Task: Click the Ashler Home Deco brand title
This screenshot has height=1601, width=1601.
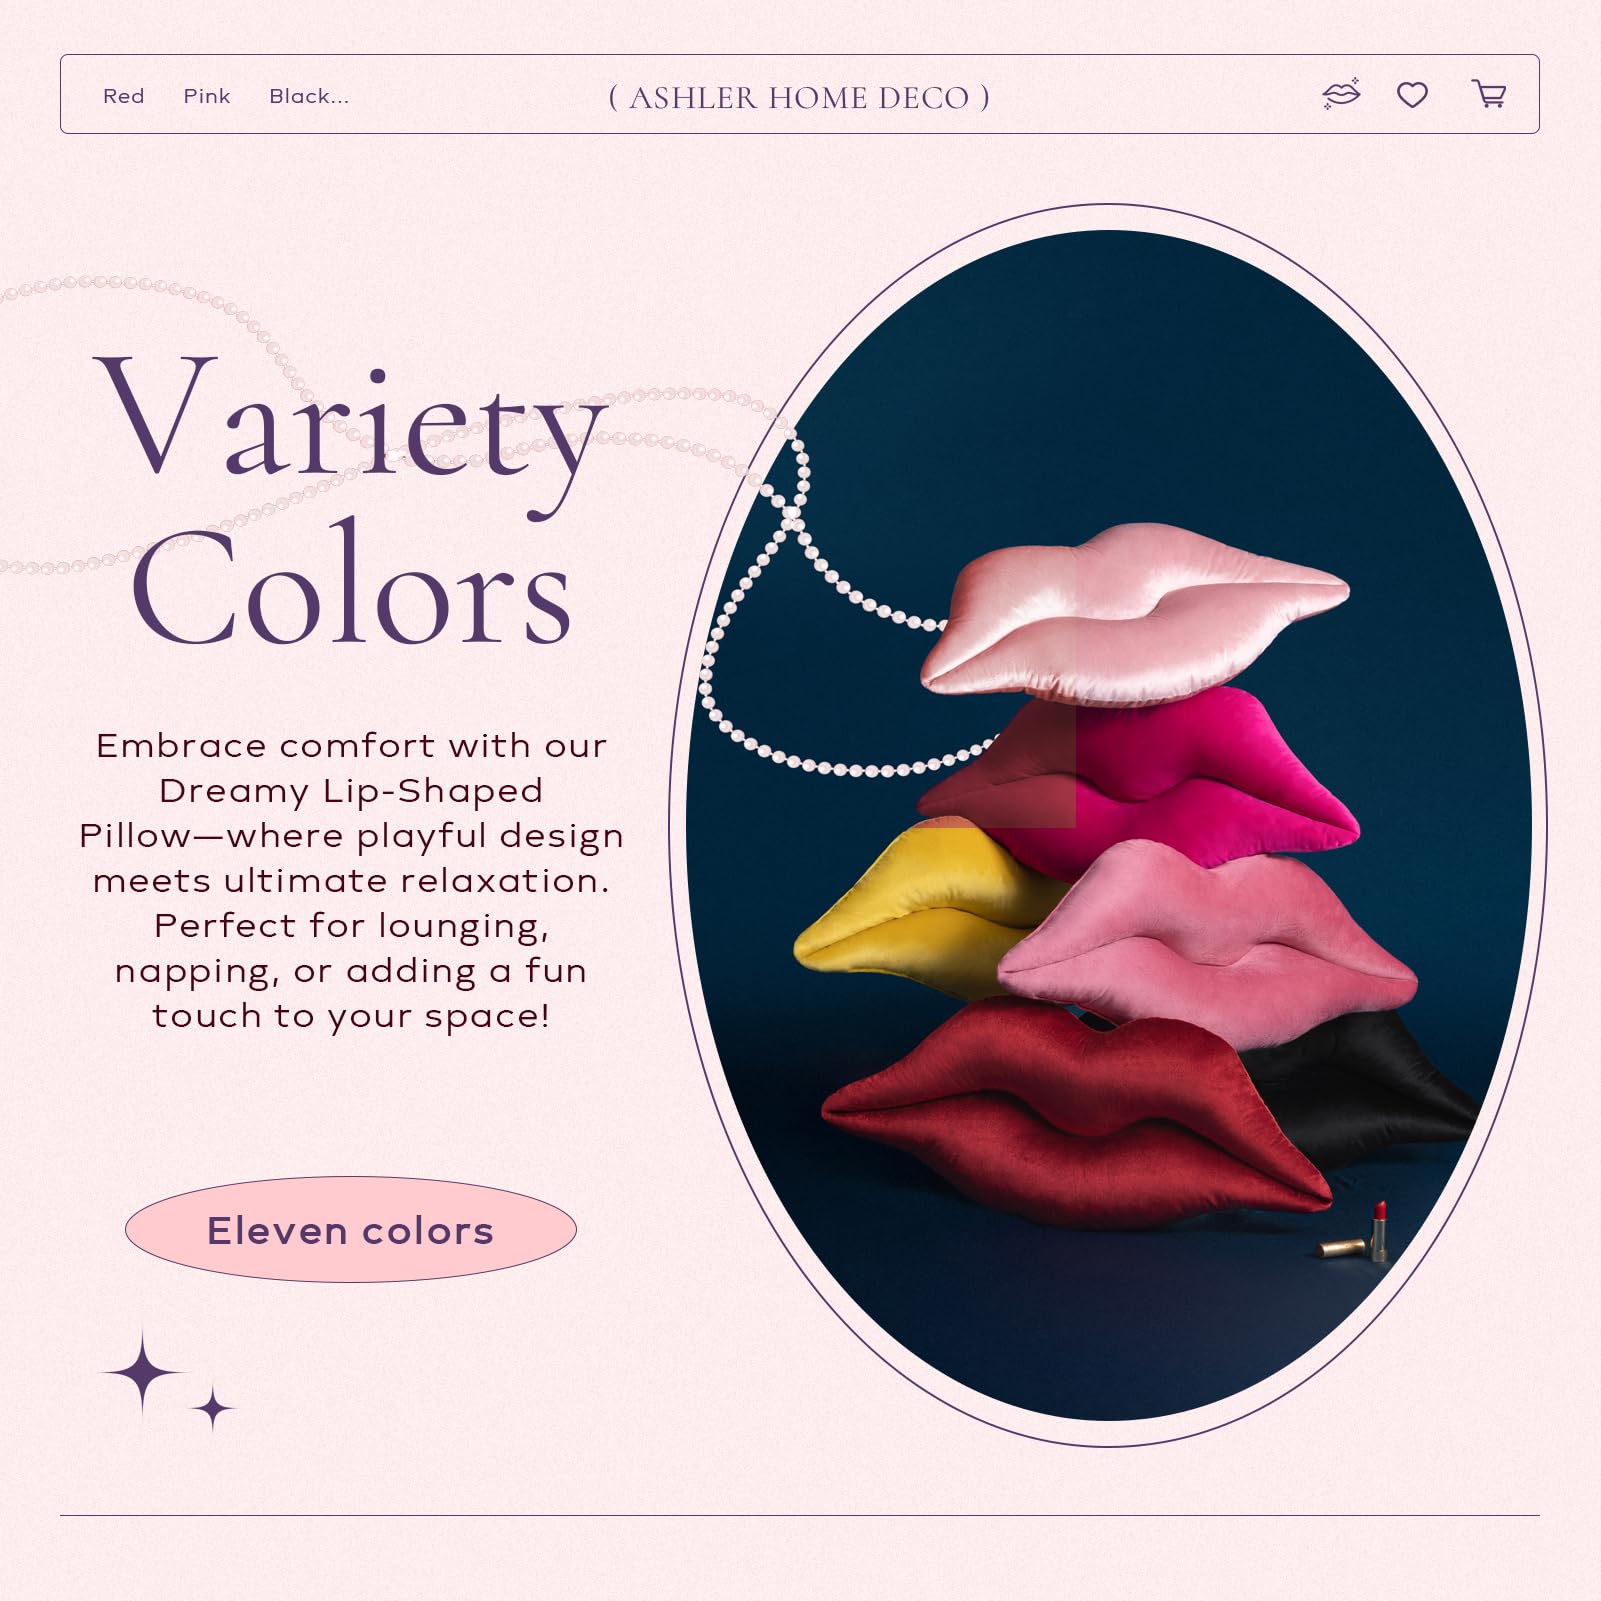Action: pyautogui.click(x=799, y=97)
